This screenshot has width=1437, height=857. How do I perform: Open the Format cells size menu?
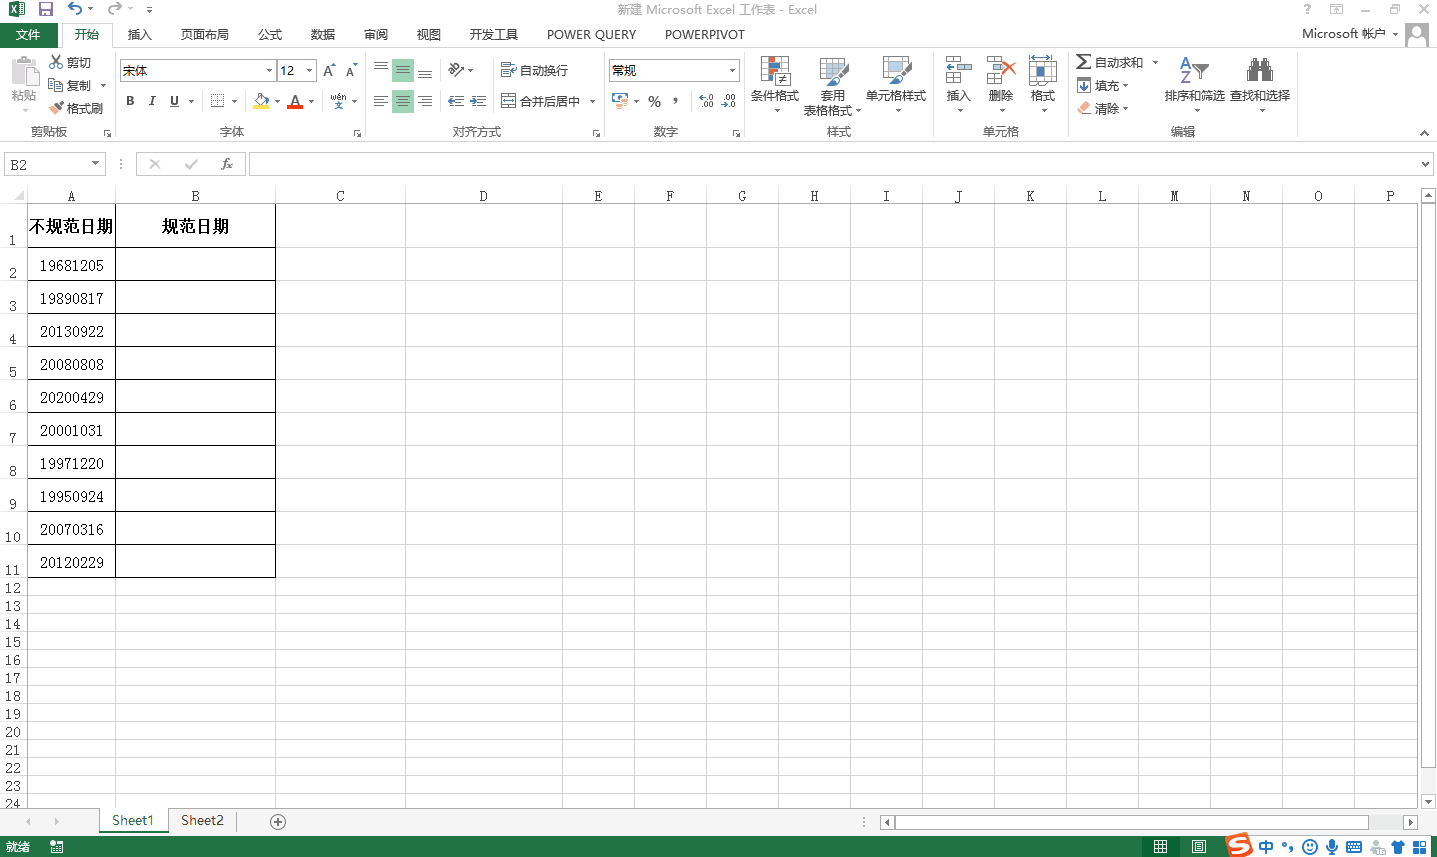pos(1043,84)
